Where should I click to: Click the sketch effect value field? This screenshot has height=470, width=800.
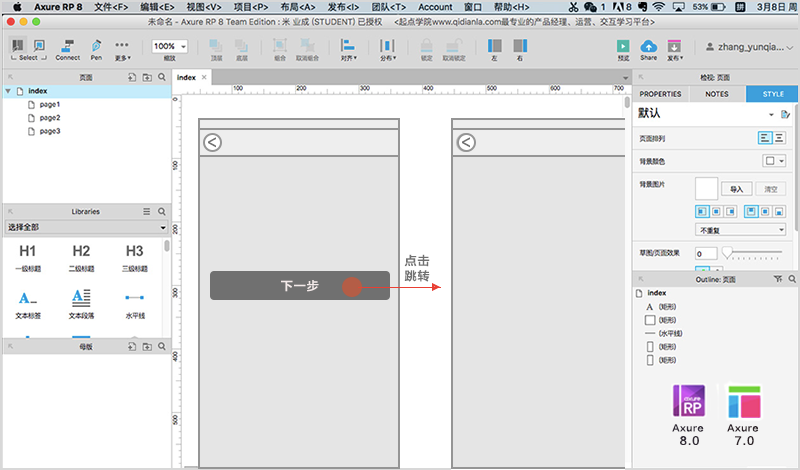point(706,254)
